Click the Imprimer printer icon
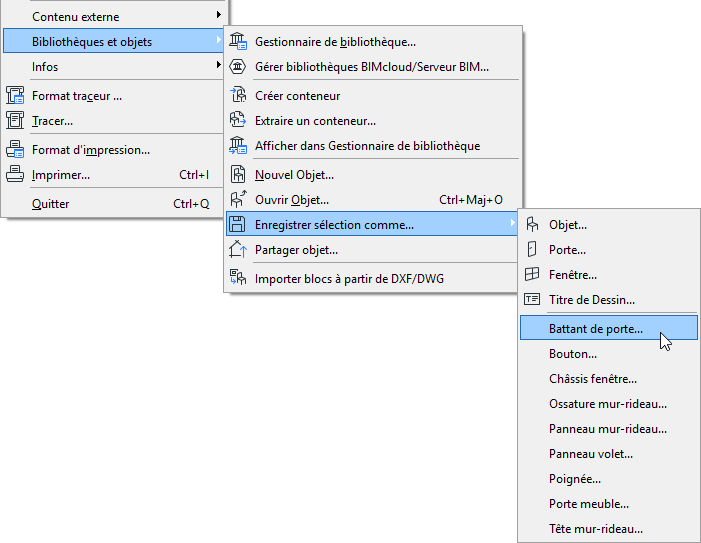The height and width of the screenshot is (543, 701). pos(15,175)
